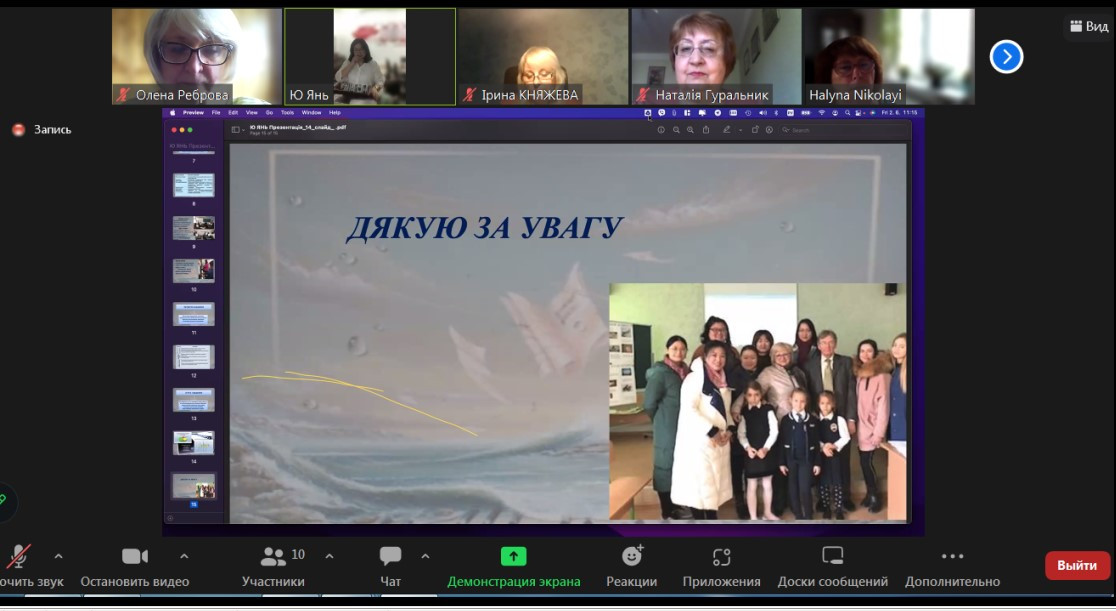The width and height of the screenshot is (1116, 611).
Task: Open 'Доски сообщений' whiteboards
Action: click(x=832, y=557)
